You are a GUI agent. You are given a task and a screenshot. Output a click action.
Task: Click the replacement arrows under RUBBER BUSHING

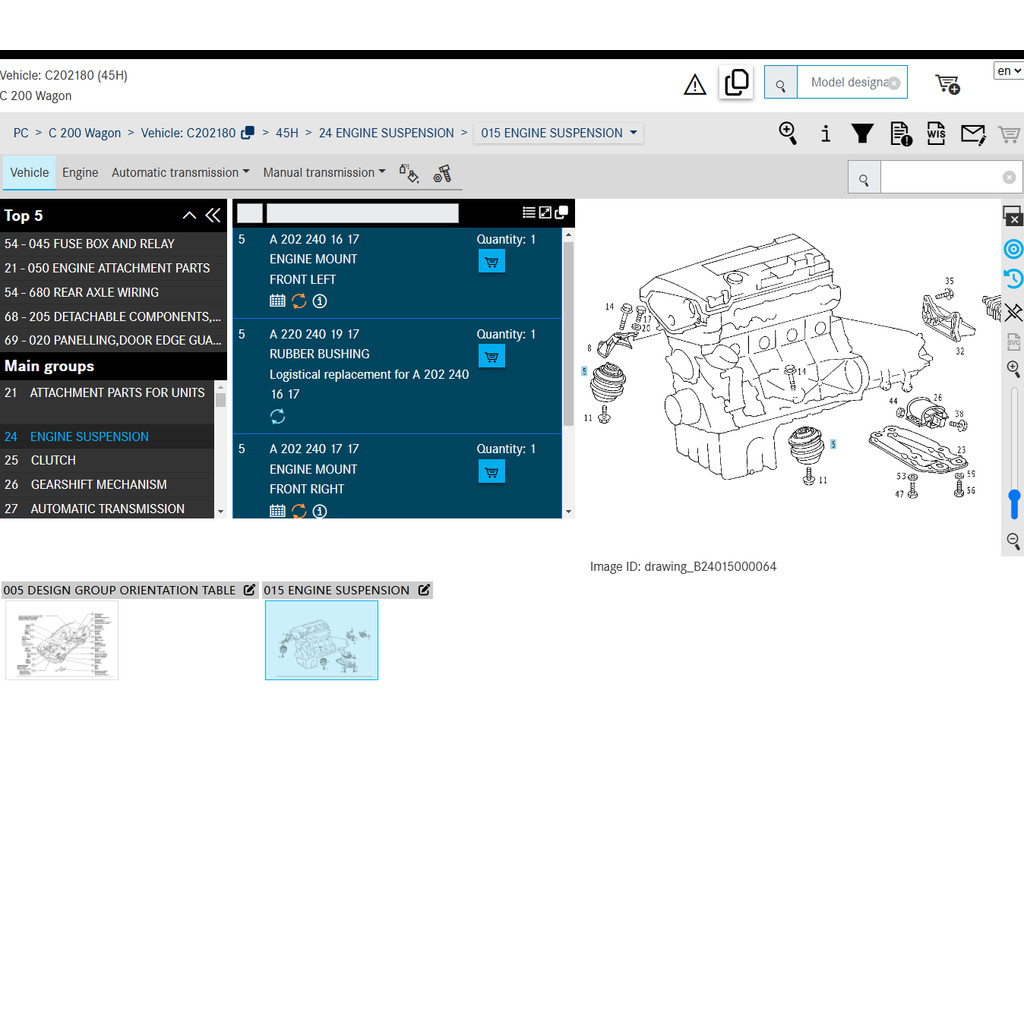(278, 416)
